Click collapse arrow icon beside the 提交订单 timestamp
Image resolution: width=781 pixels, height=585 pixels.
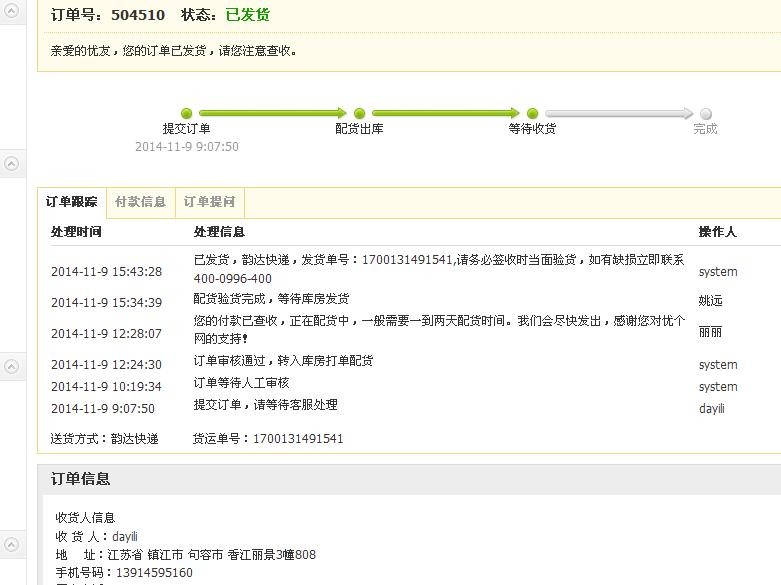point(11,163)
